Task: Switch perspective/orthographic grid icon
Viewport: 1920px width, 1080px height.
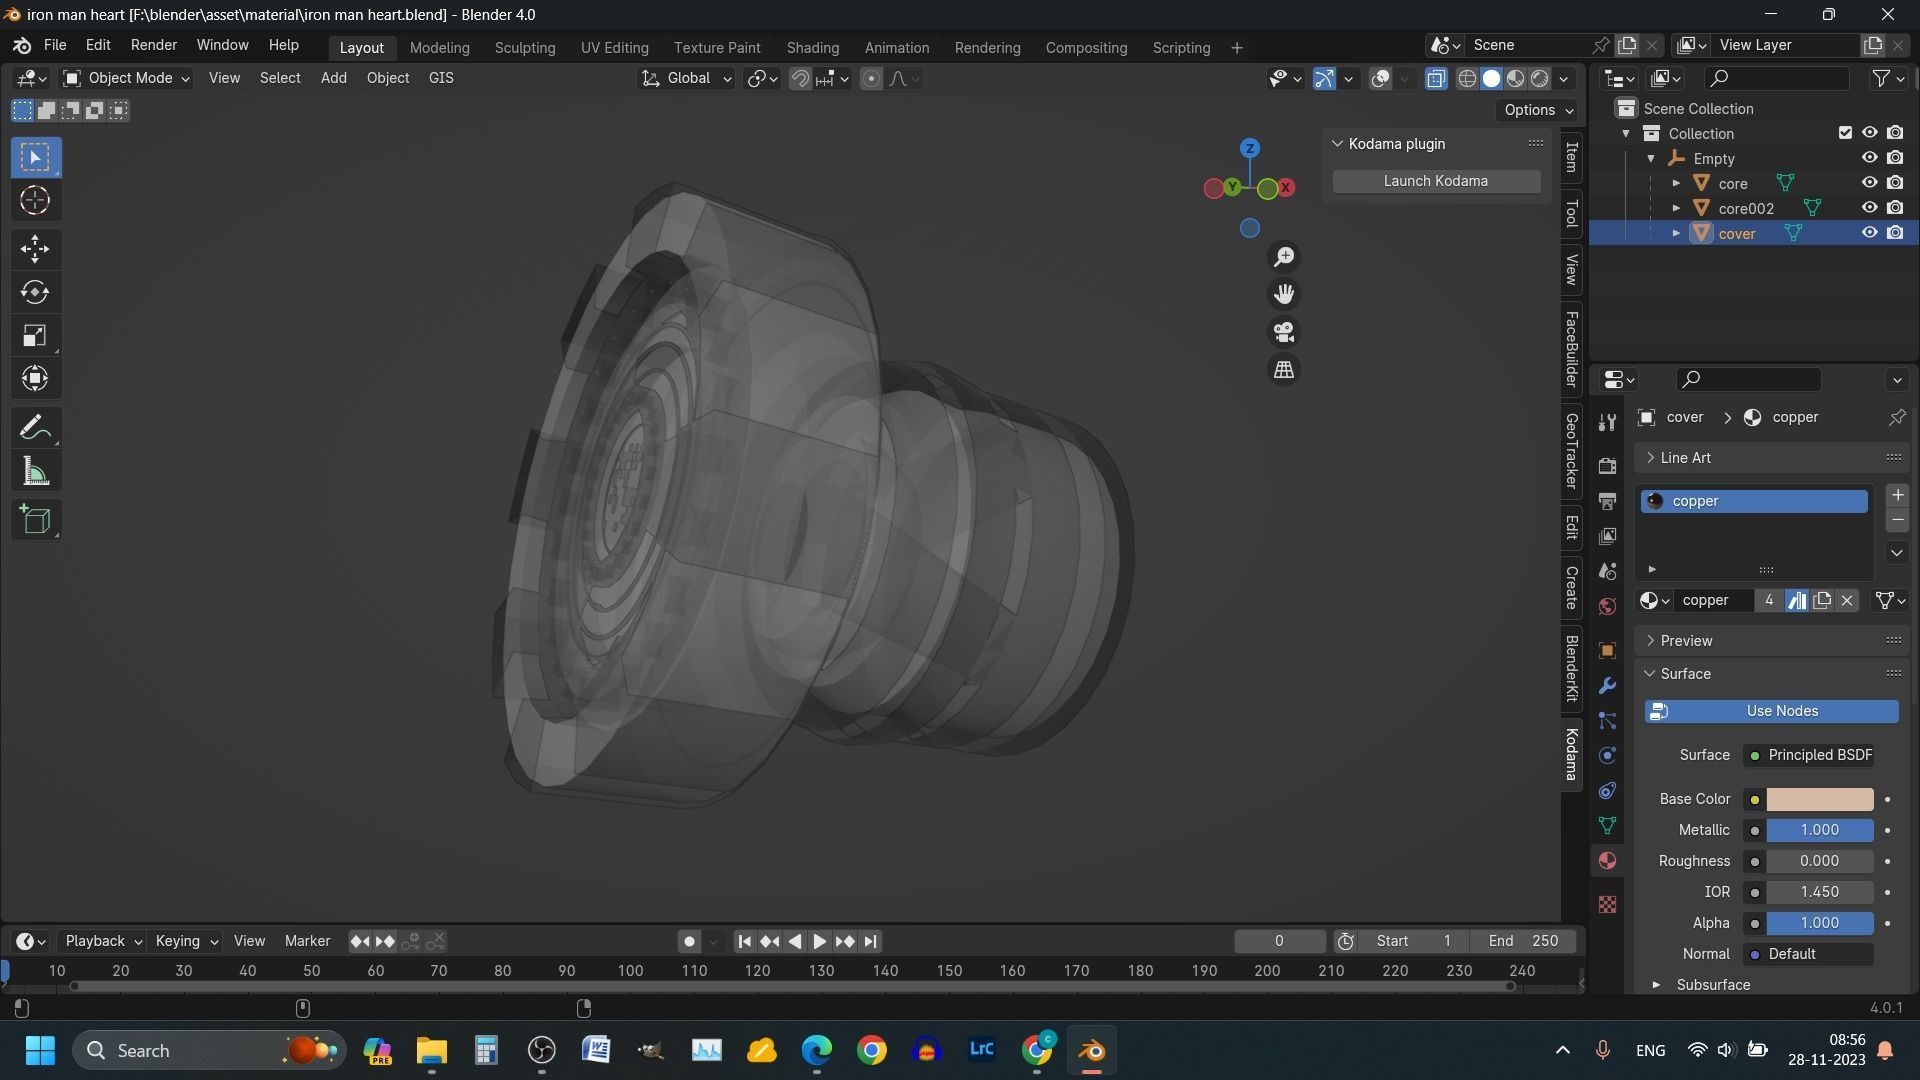Action: click(x=1284, y=370)
